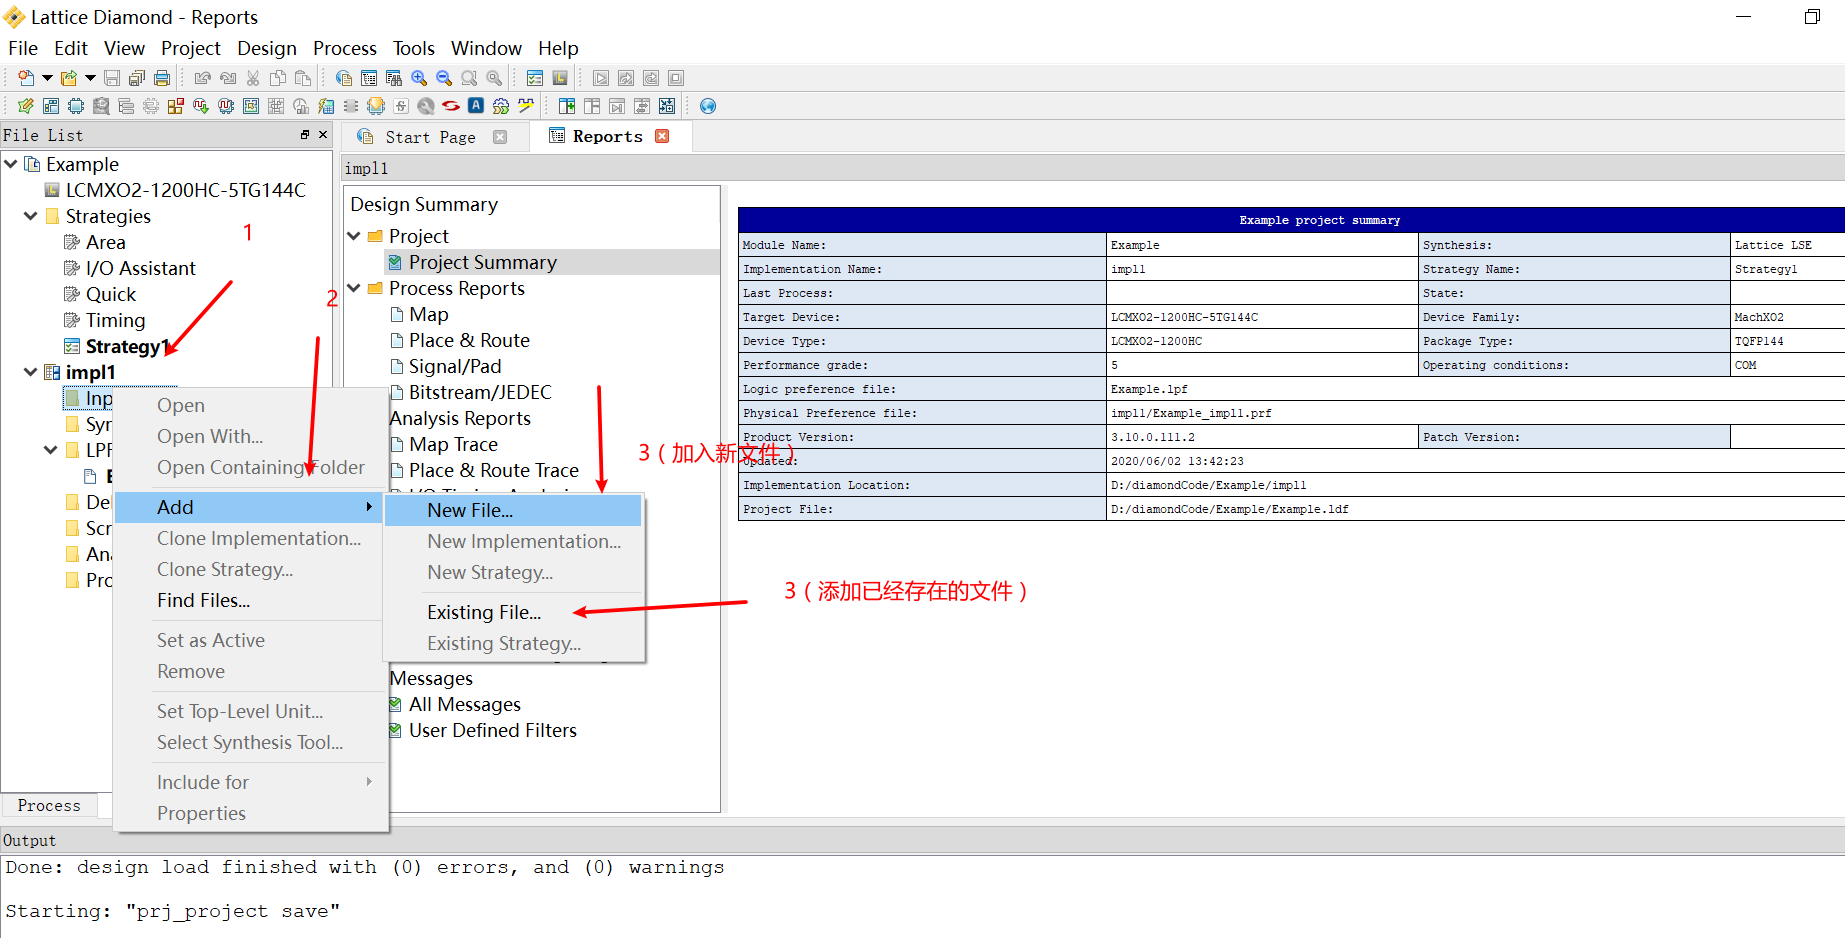Open the Bitstream/JEDEC report
The height and width of the screenshot is (938, 1845).
(480, 392)
